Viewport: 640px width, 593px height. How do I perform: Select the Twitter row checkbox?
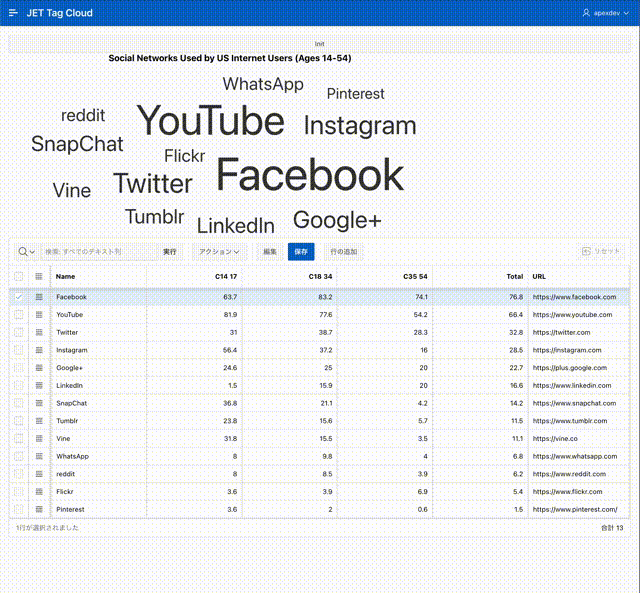pos(18,332)
